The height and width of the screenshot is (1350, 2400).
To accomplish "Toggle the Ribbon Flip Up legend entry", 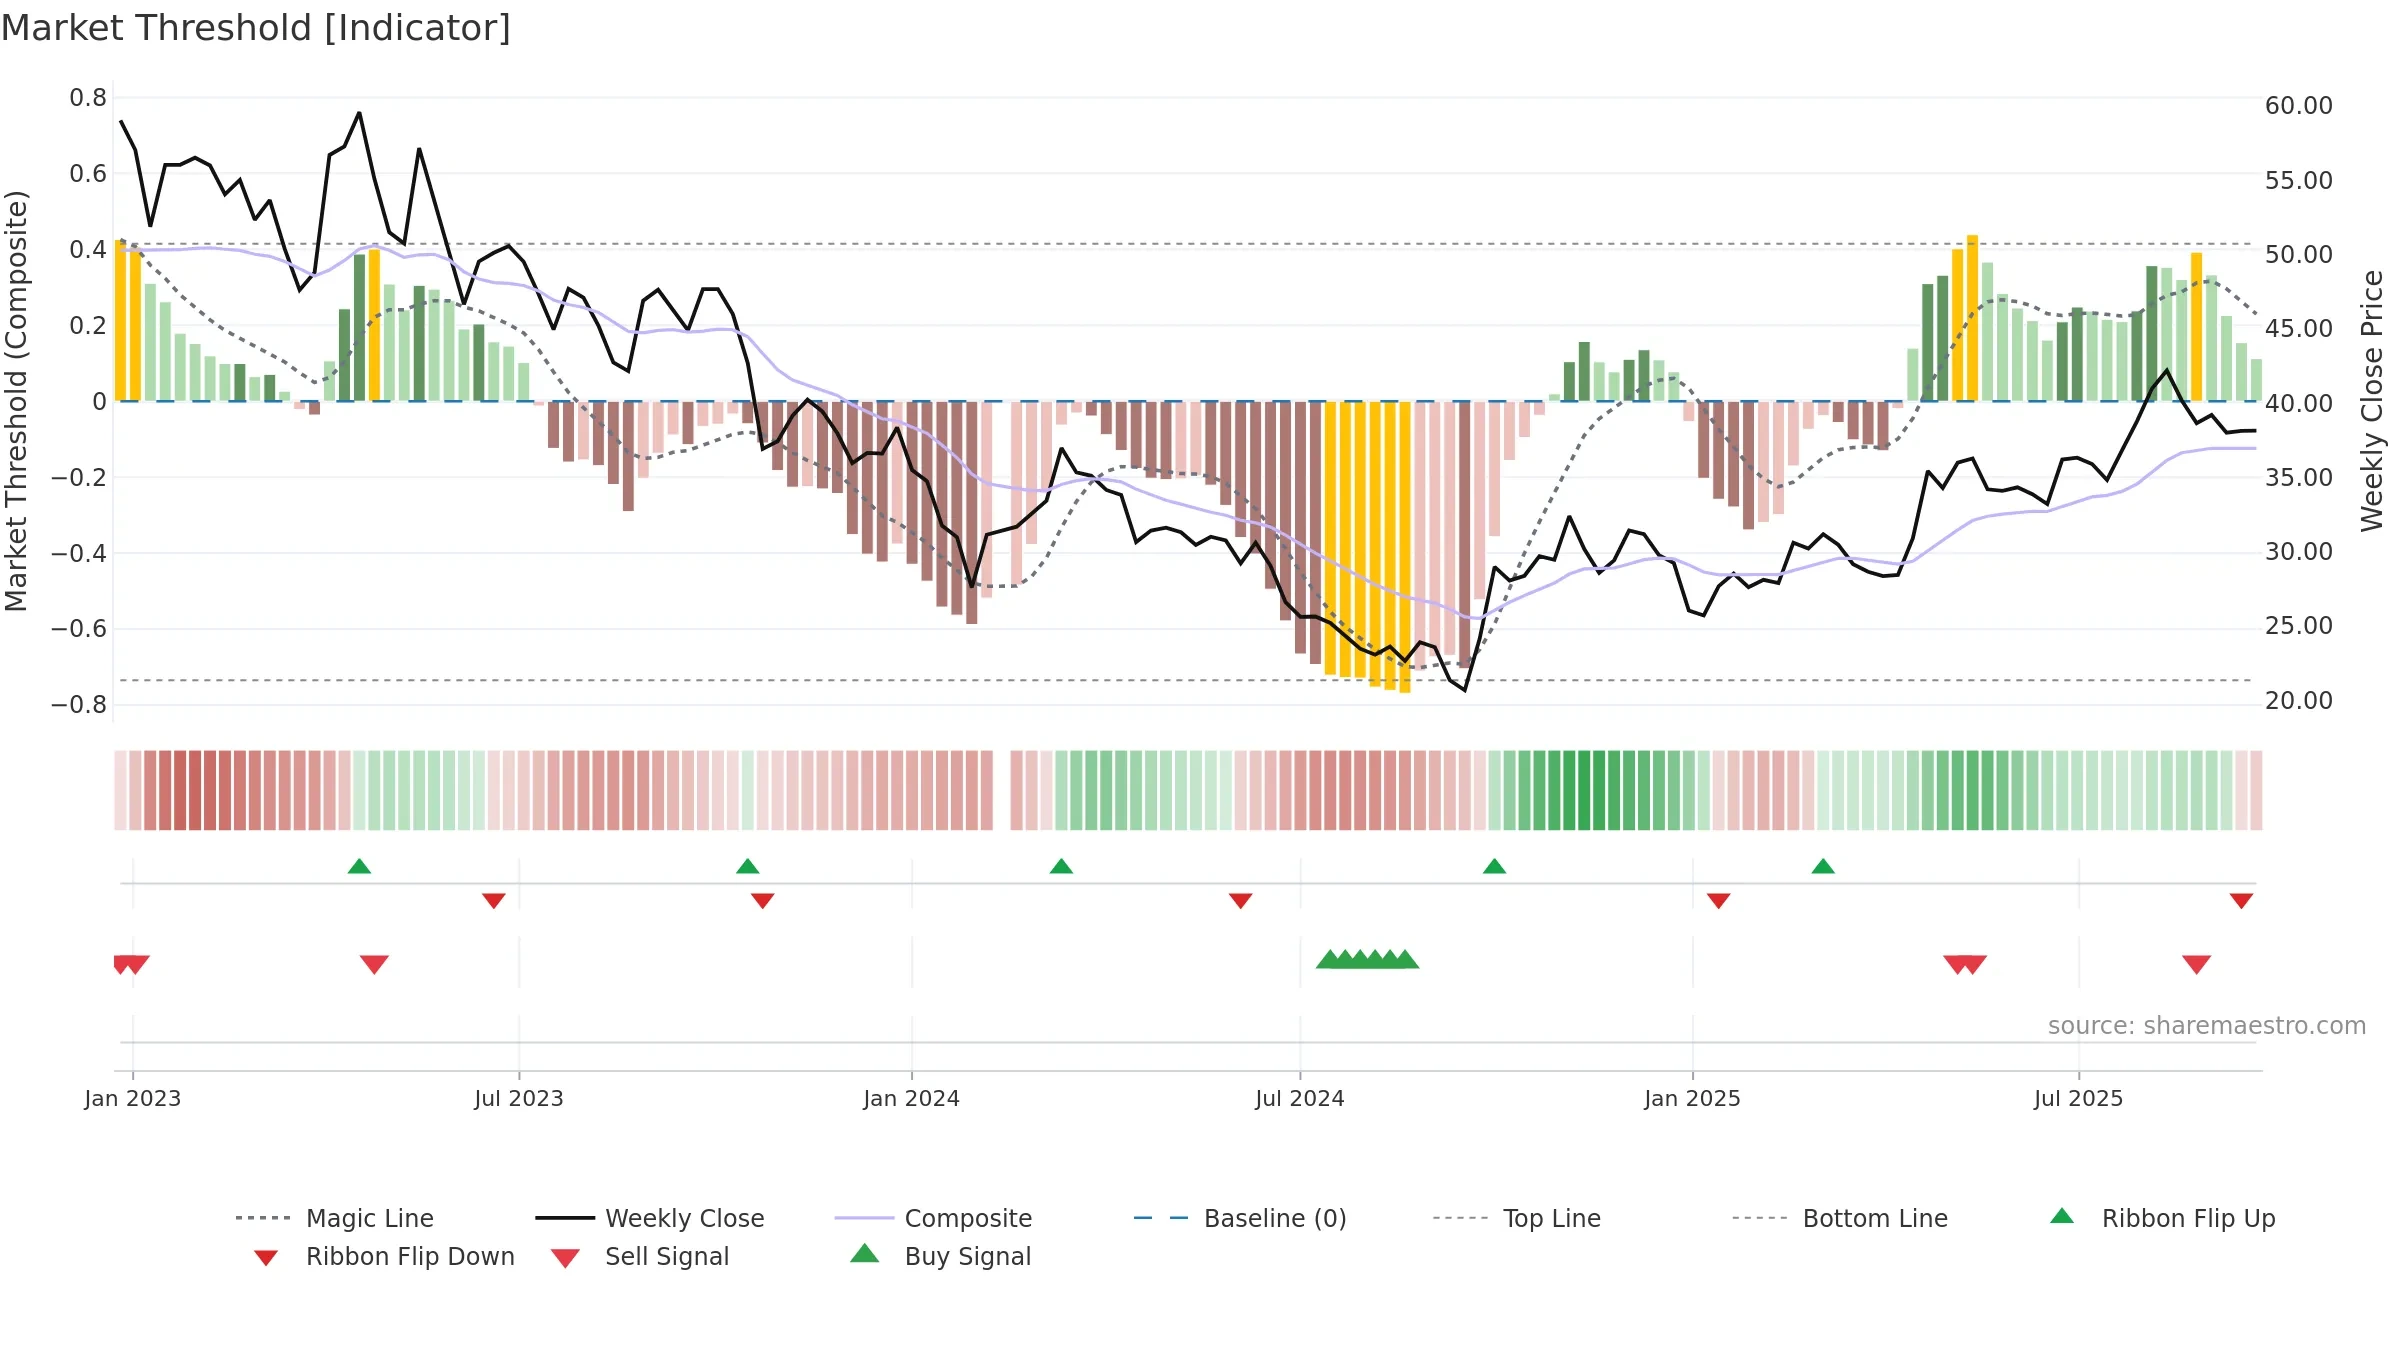I will pos(2162,1218).
